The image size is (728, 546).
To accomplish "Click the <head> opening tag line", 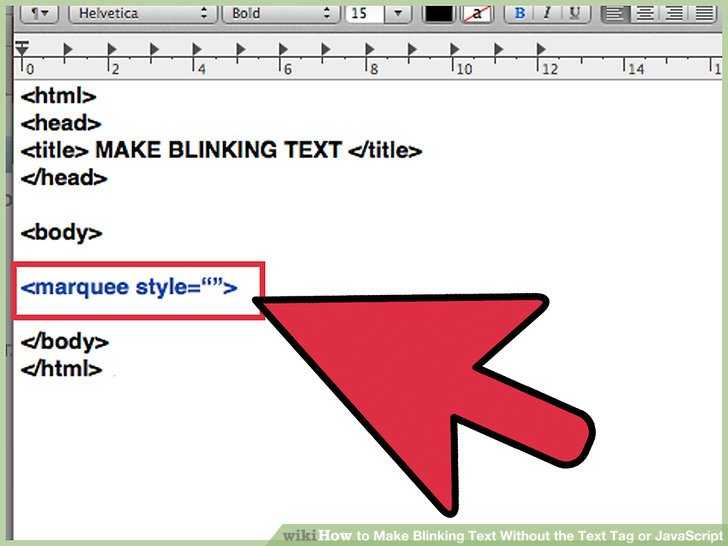I will (61, 124).
